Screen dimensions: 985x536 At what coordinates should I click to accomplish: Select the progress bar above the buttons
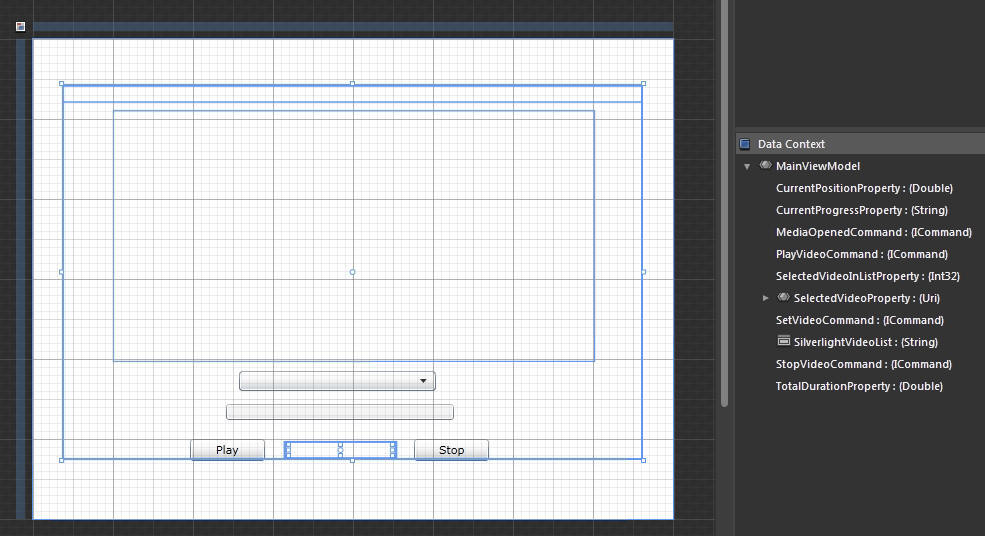(340, 412)
